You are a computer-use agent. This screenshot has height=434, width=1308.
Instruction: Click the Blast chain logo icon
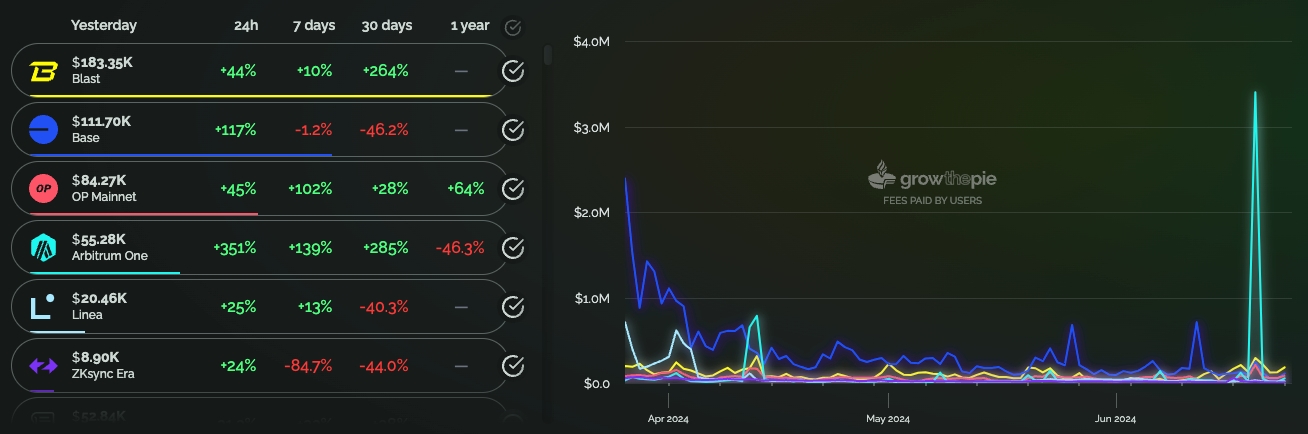(x=44, y=71)
